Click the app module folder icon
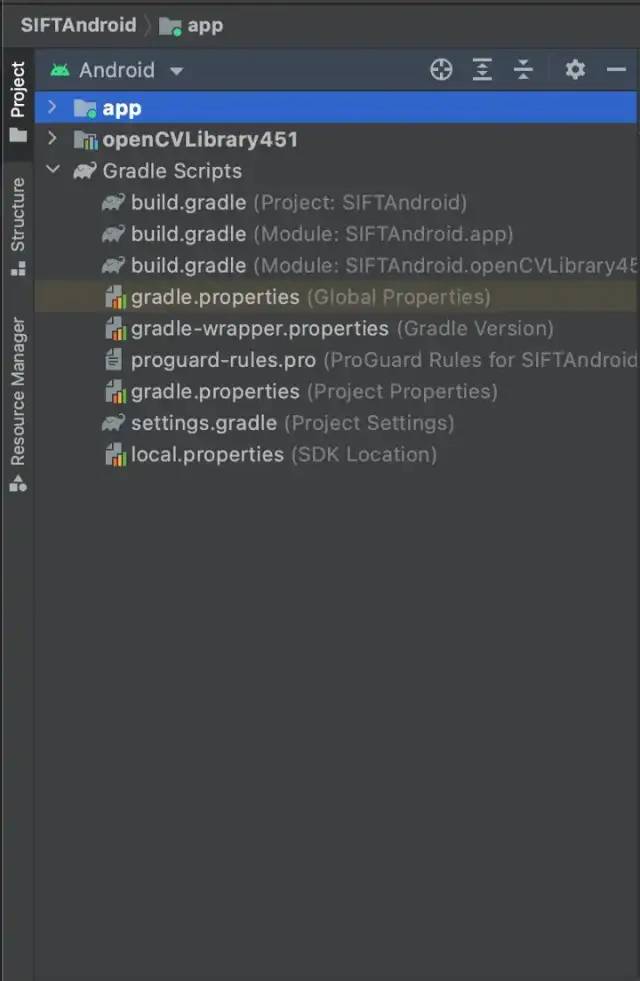 pyautogui.click(x=85, y=108)
